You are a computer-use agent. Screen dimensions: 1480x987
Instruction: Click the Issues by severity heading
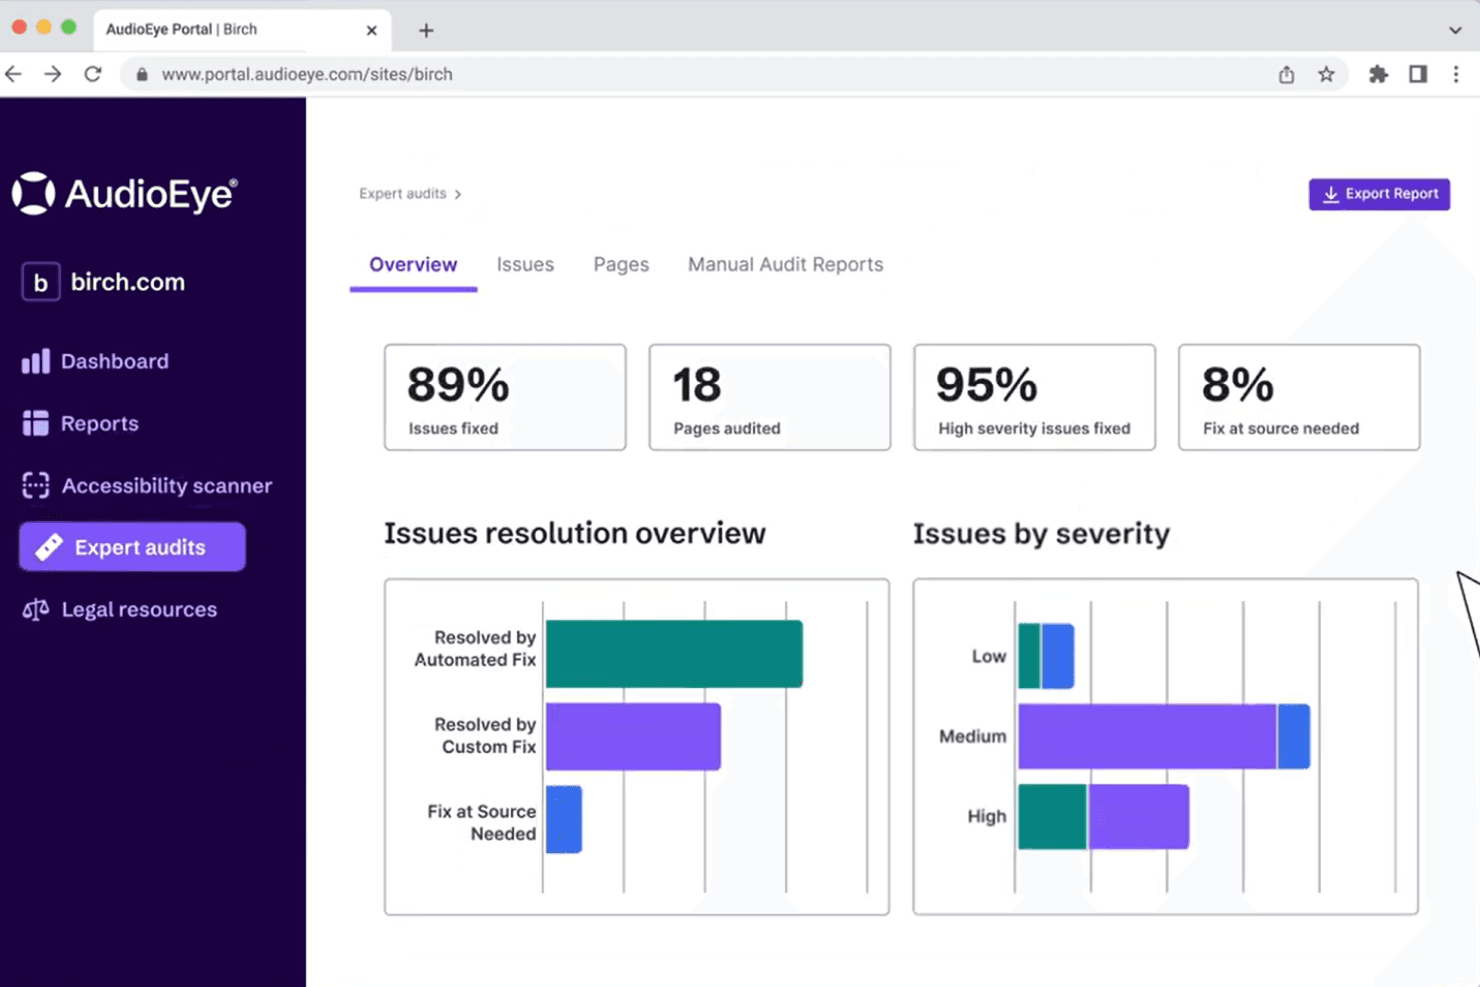click(x=1041, y=533)
